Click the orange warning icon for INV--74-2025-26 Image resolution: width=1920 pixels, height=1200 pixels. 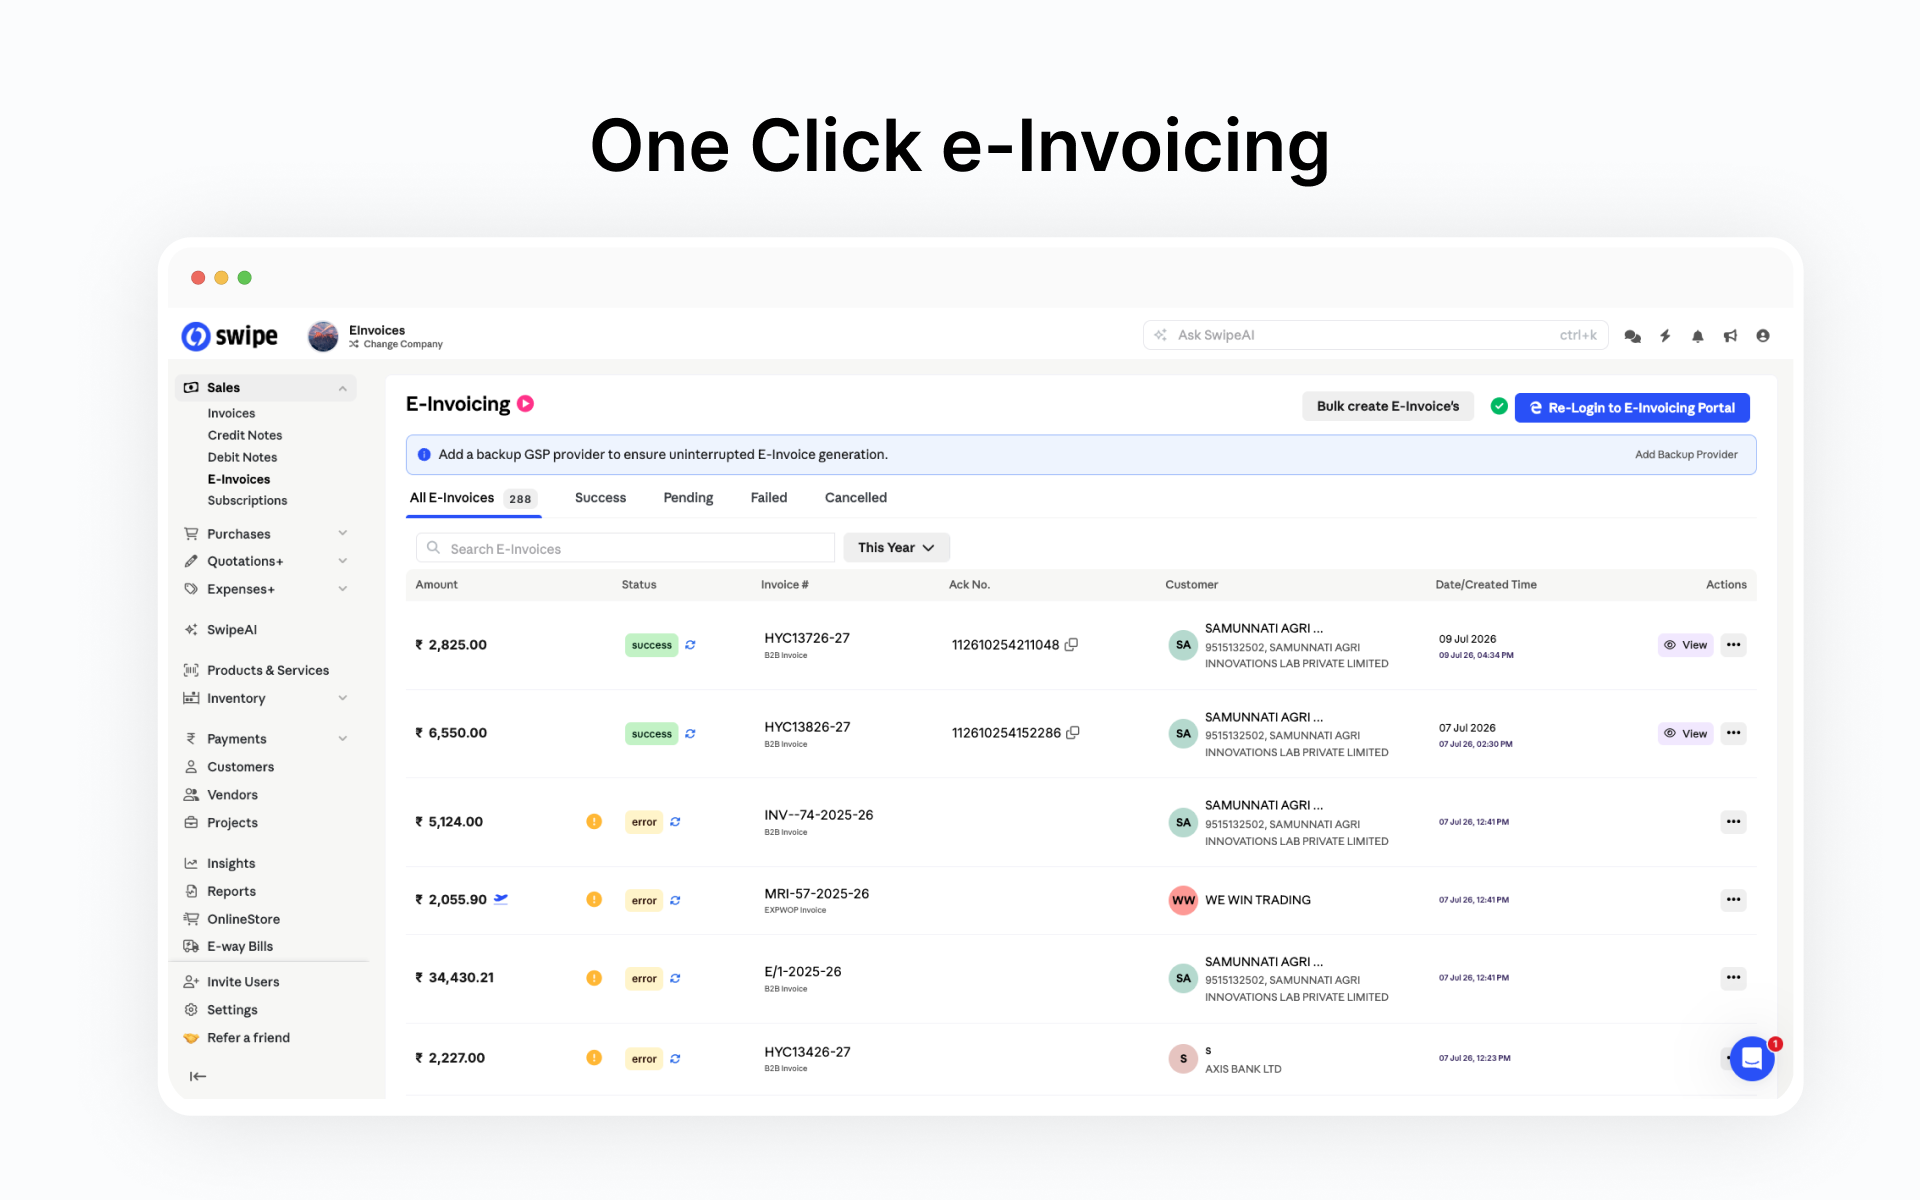click(x=594, y=822)
